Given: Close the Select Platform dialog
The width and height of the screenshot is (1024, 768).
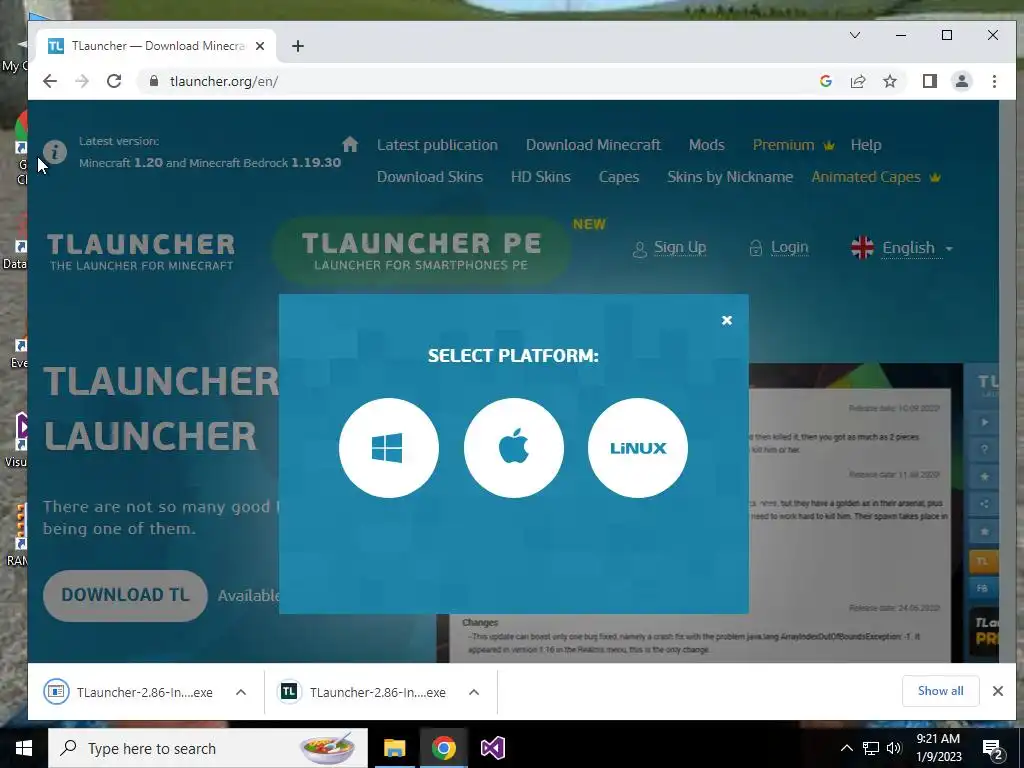Looking at the screenshot, I should click(727, 320).
